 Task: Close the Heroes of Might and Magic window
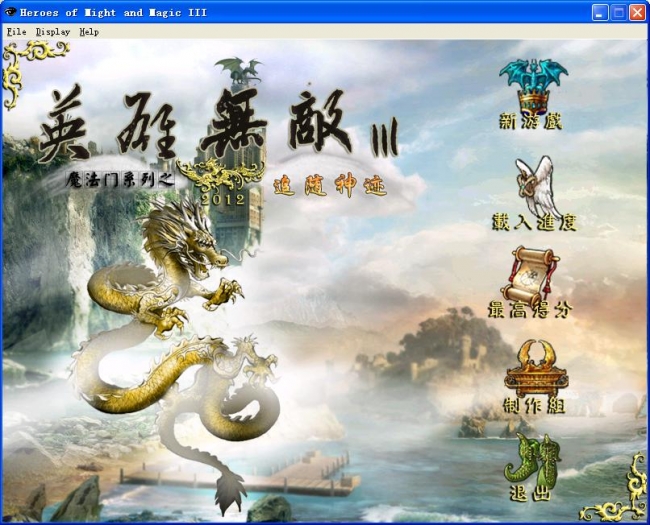pyautogui.click(x=636, y=12)
